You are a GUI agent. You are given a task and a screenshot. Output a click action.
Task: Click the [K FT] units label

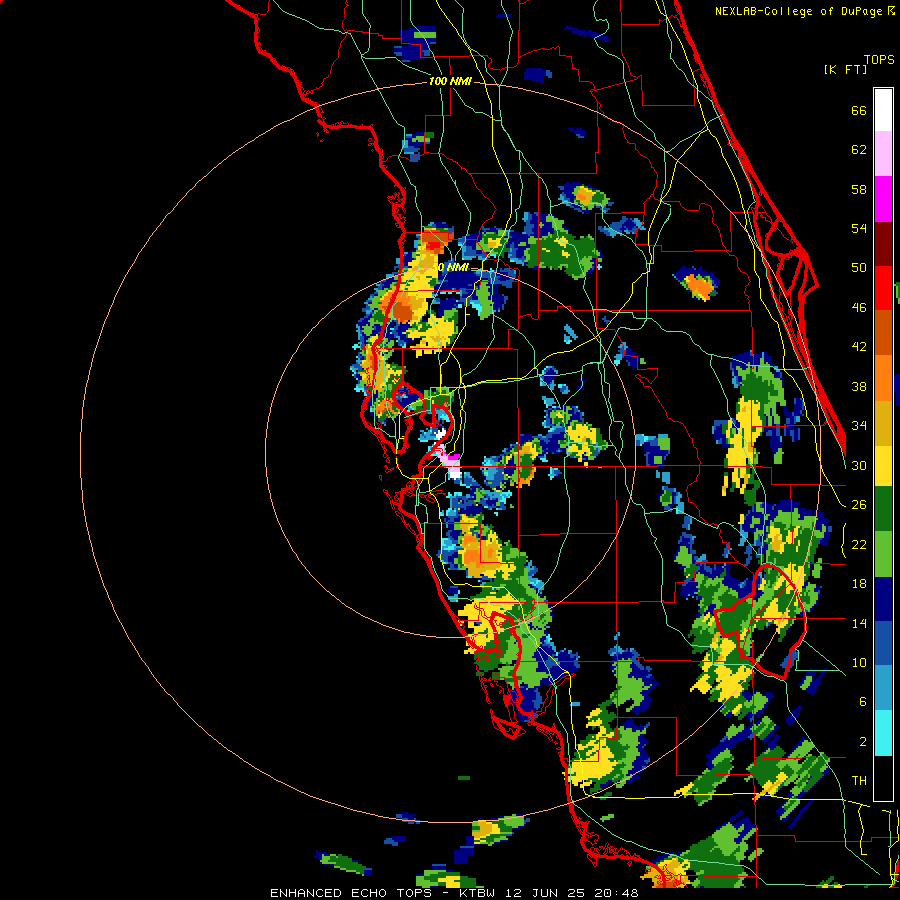tap(845, 69)
